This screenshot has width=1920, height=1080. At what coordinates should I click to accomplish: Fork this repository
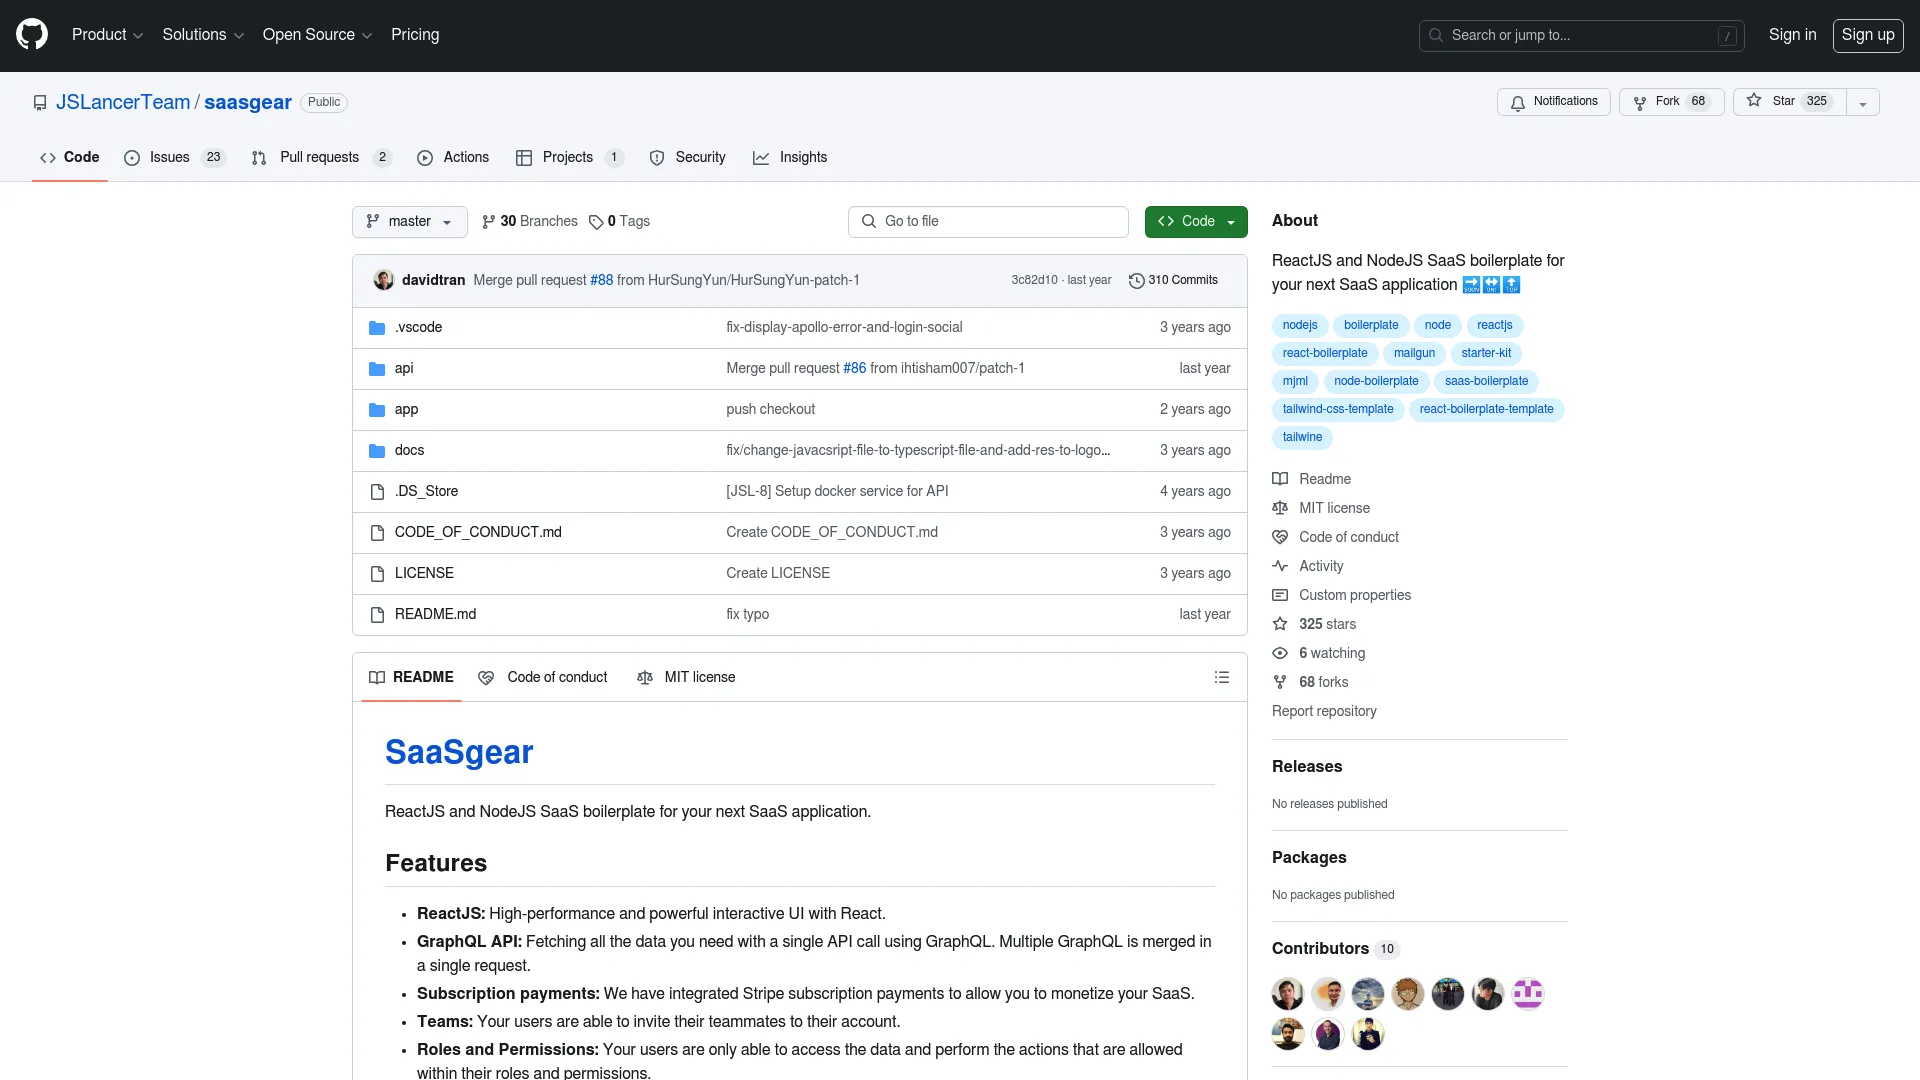click(x=1671, y=102)
